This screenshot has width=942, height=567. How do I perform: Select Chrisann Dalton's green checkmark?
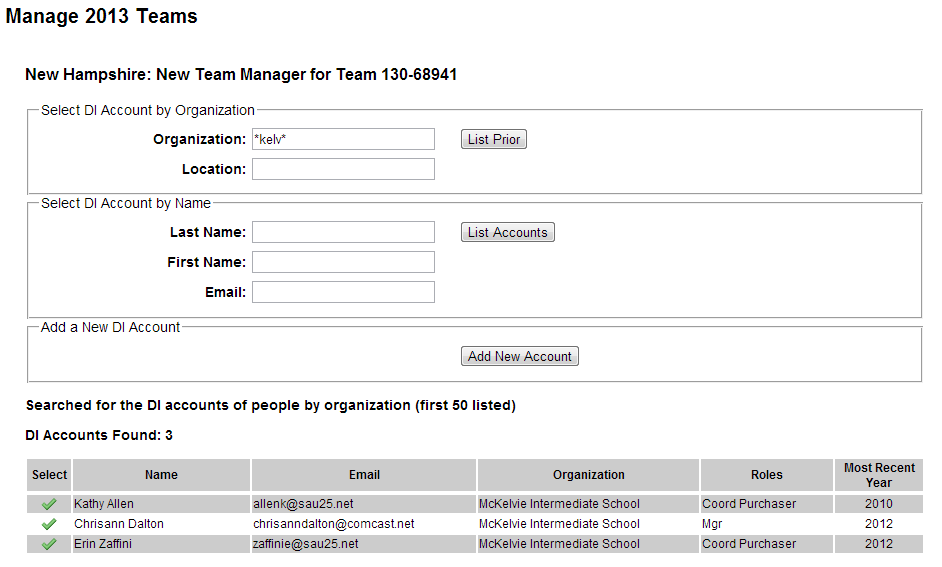pyautogui.click(x=49, y=524)
